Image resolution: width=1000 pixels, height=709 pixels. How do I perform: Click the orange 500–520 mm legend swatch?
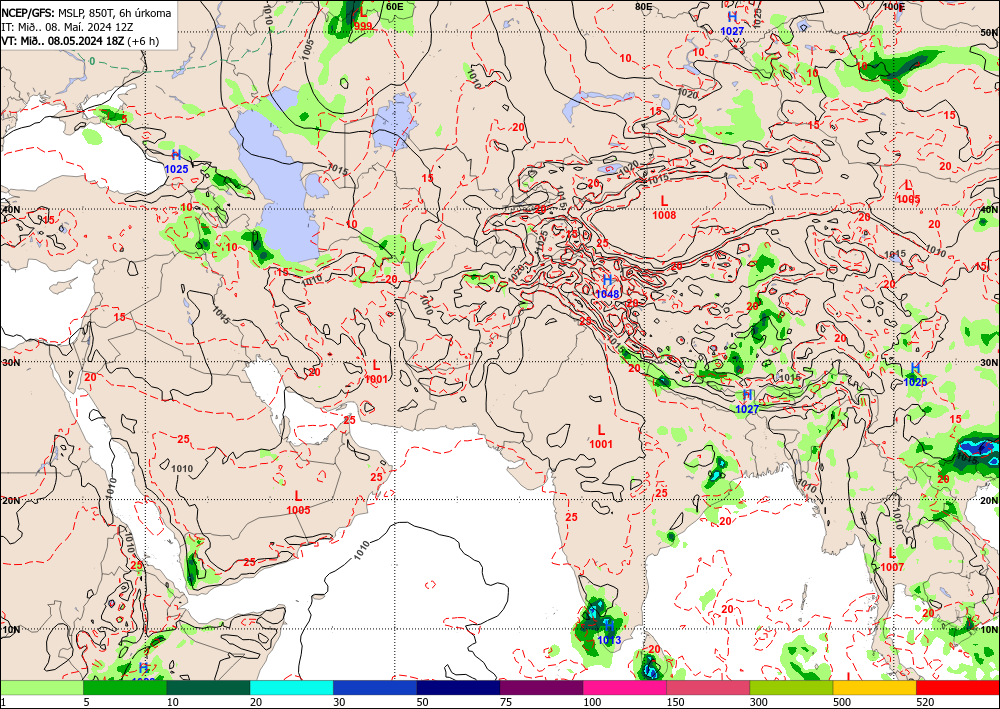coord(874,688)
